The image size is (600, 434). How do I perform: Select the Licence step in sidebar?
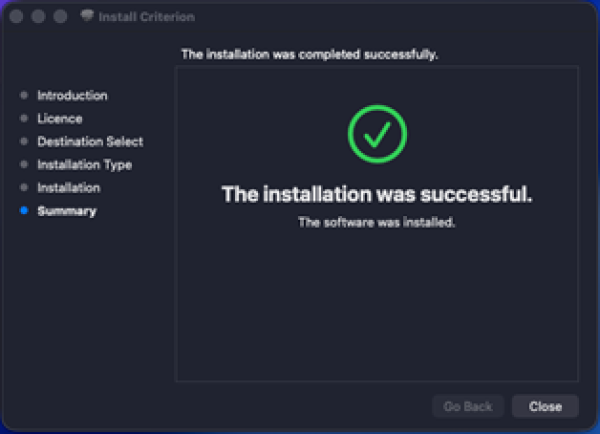(x=60, y=119)
